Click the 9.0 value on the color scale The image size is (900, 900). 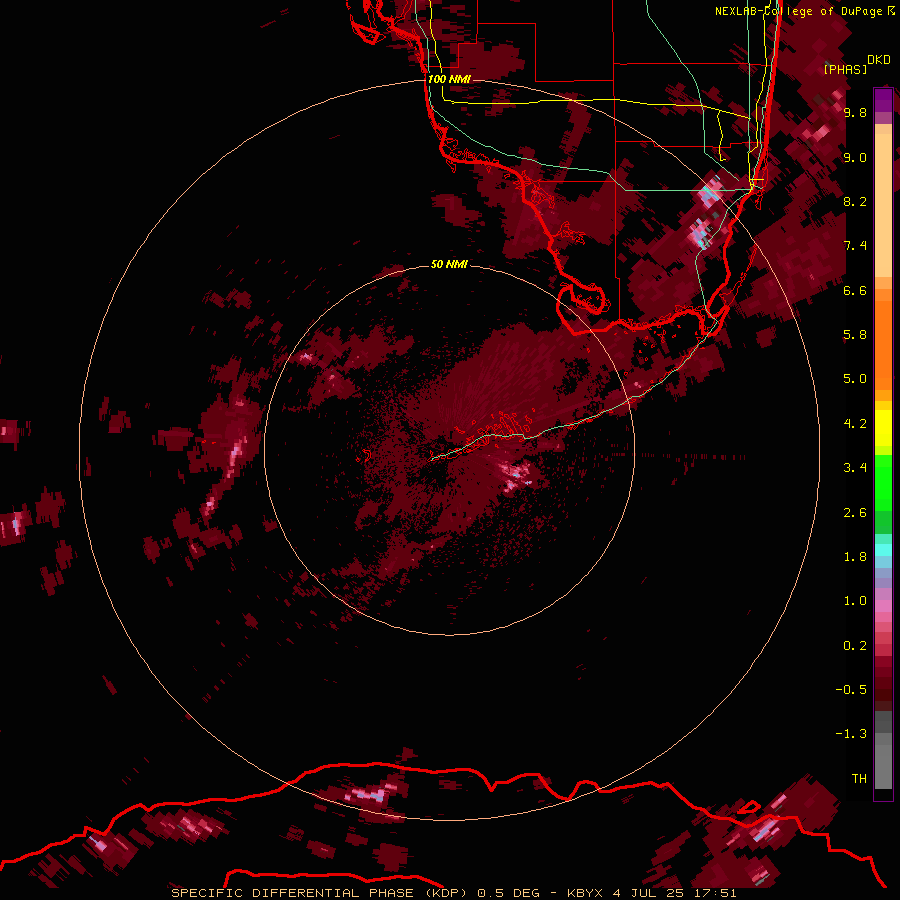coord(855,157)
